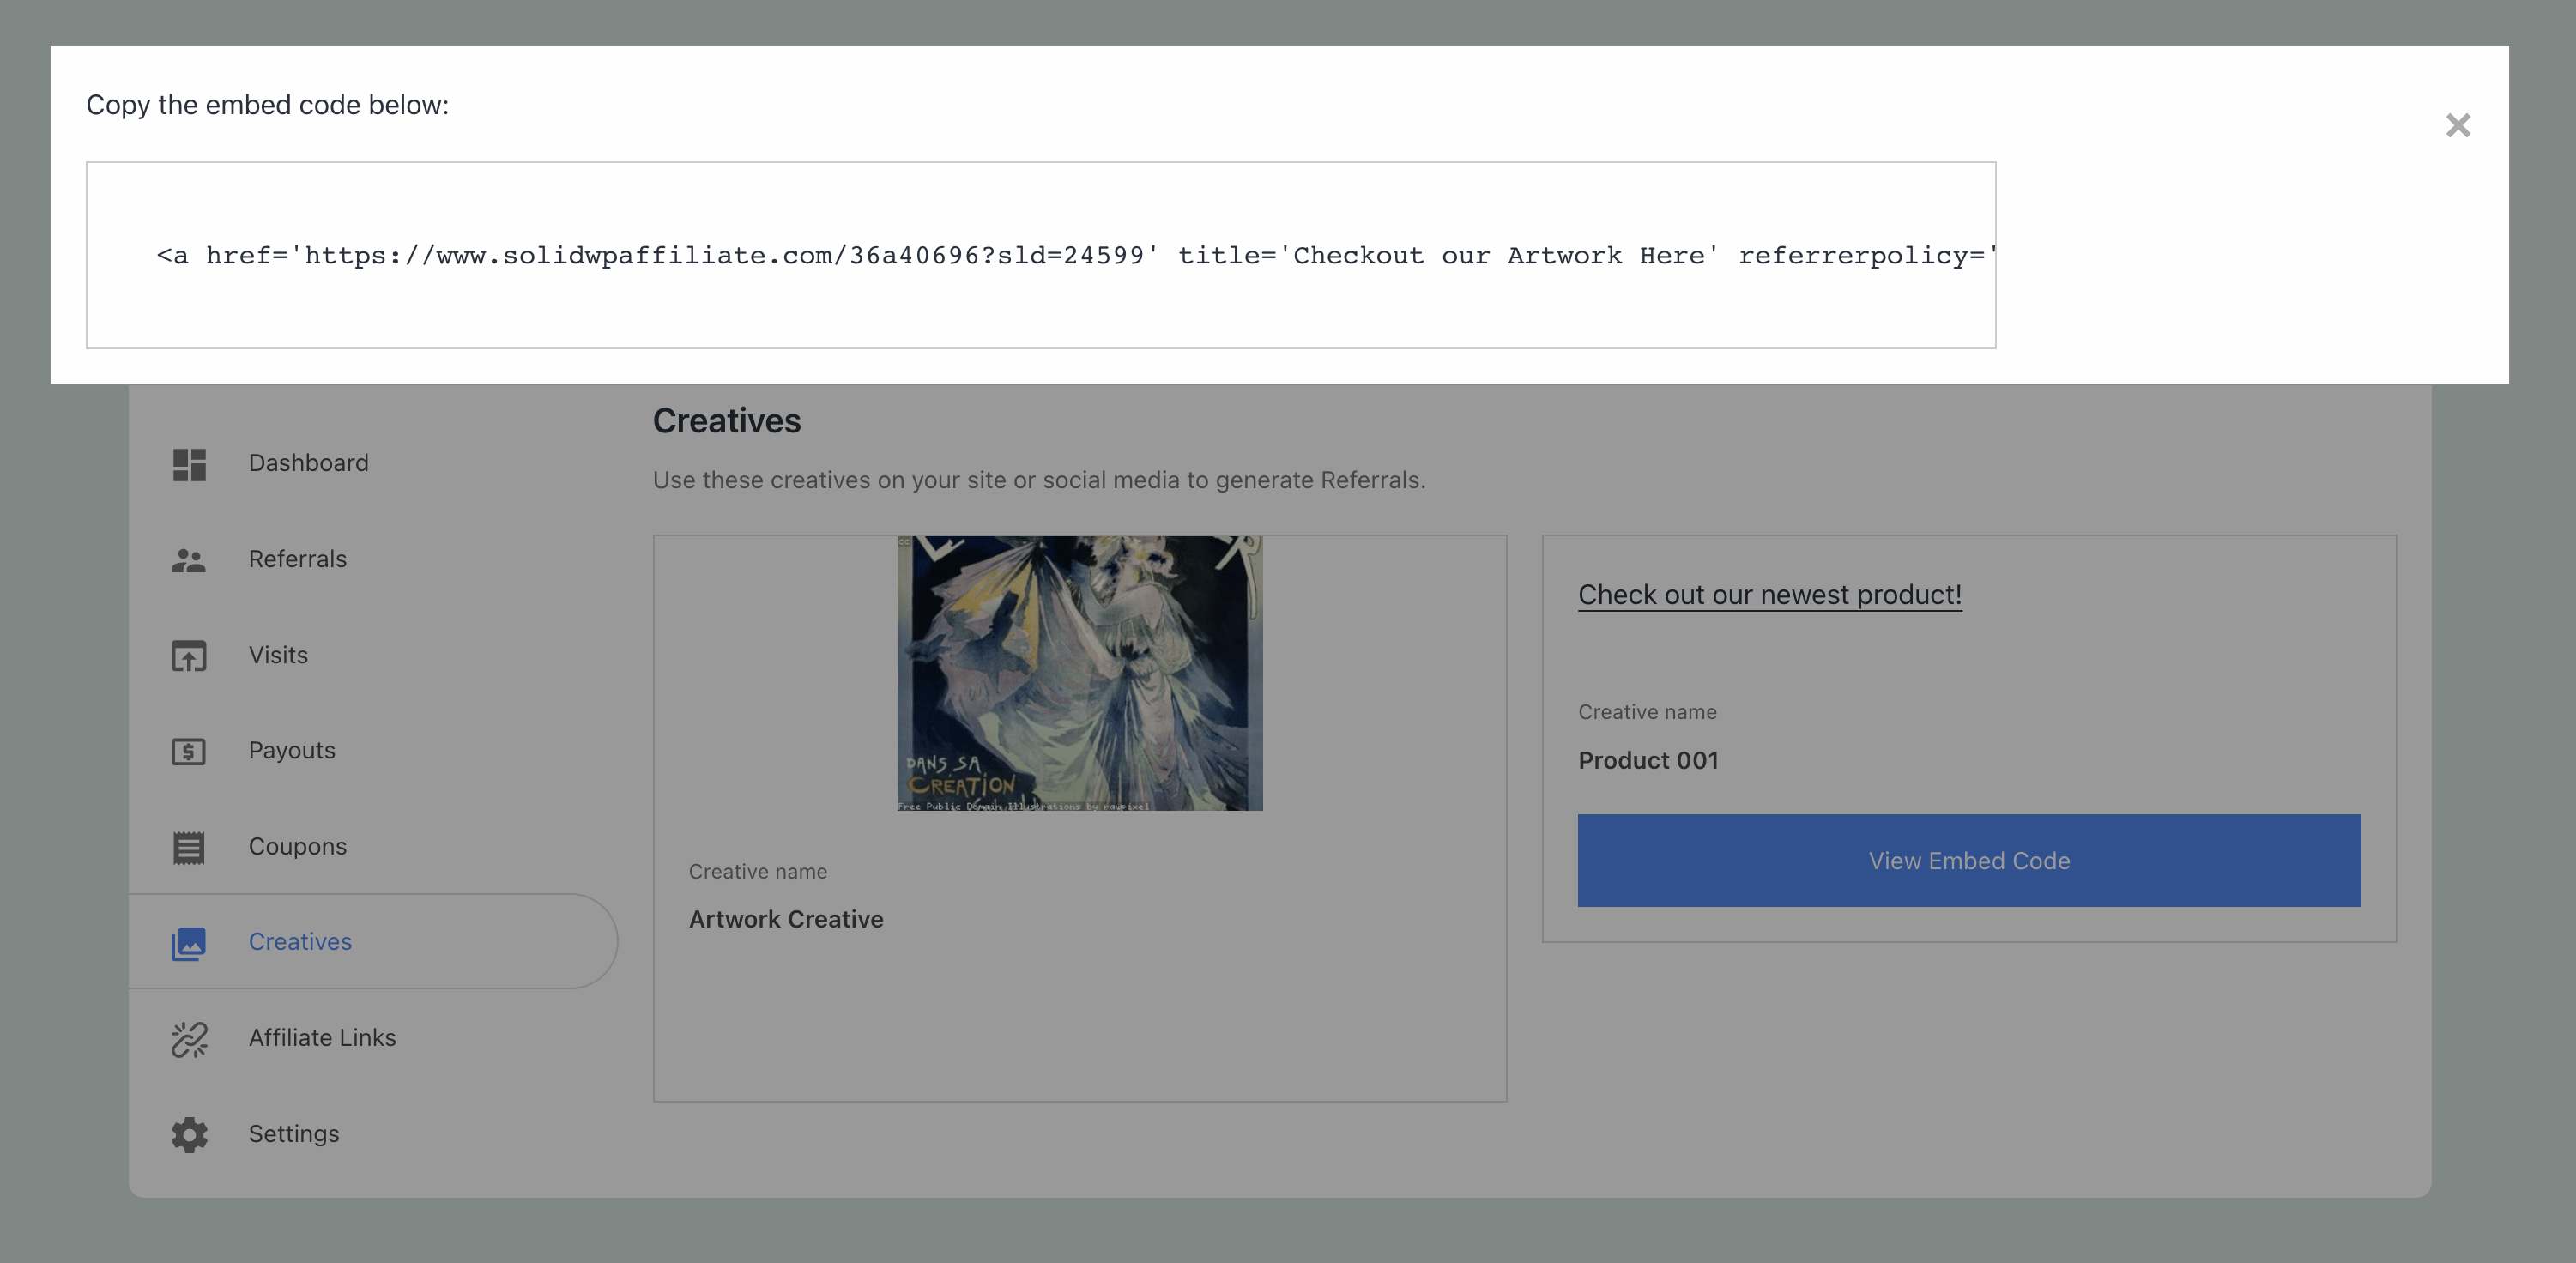Viewport: 2576px width, 1263px height.
Task: Click the Visits upload-arrow icon
Action: click(188, 656)
